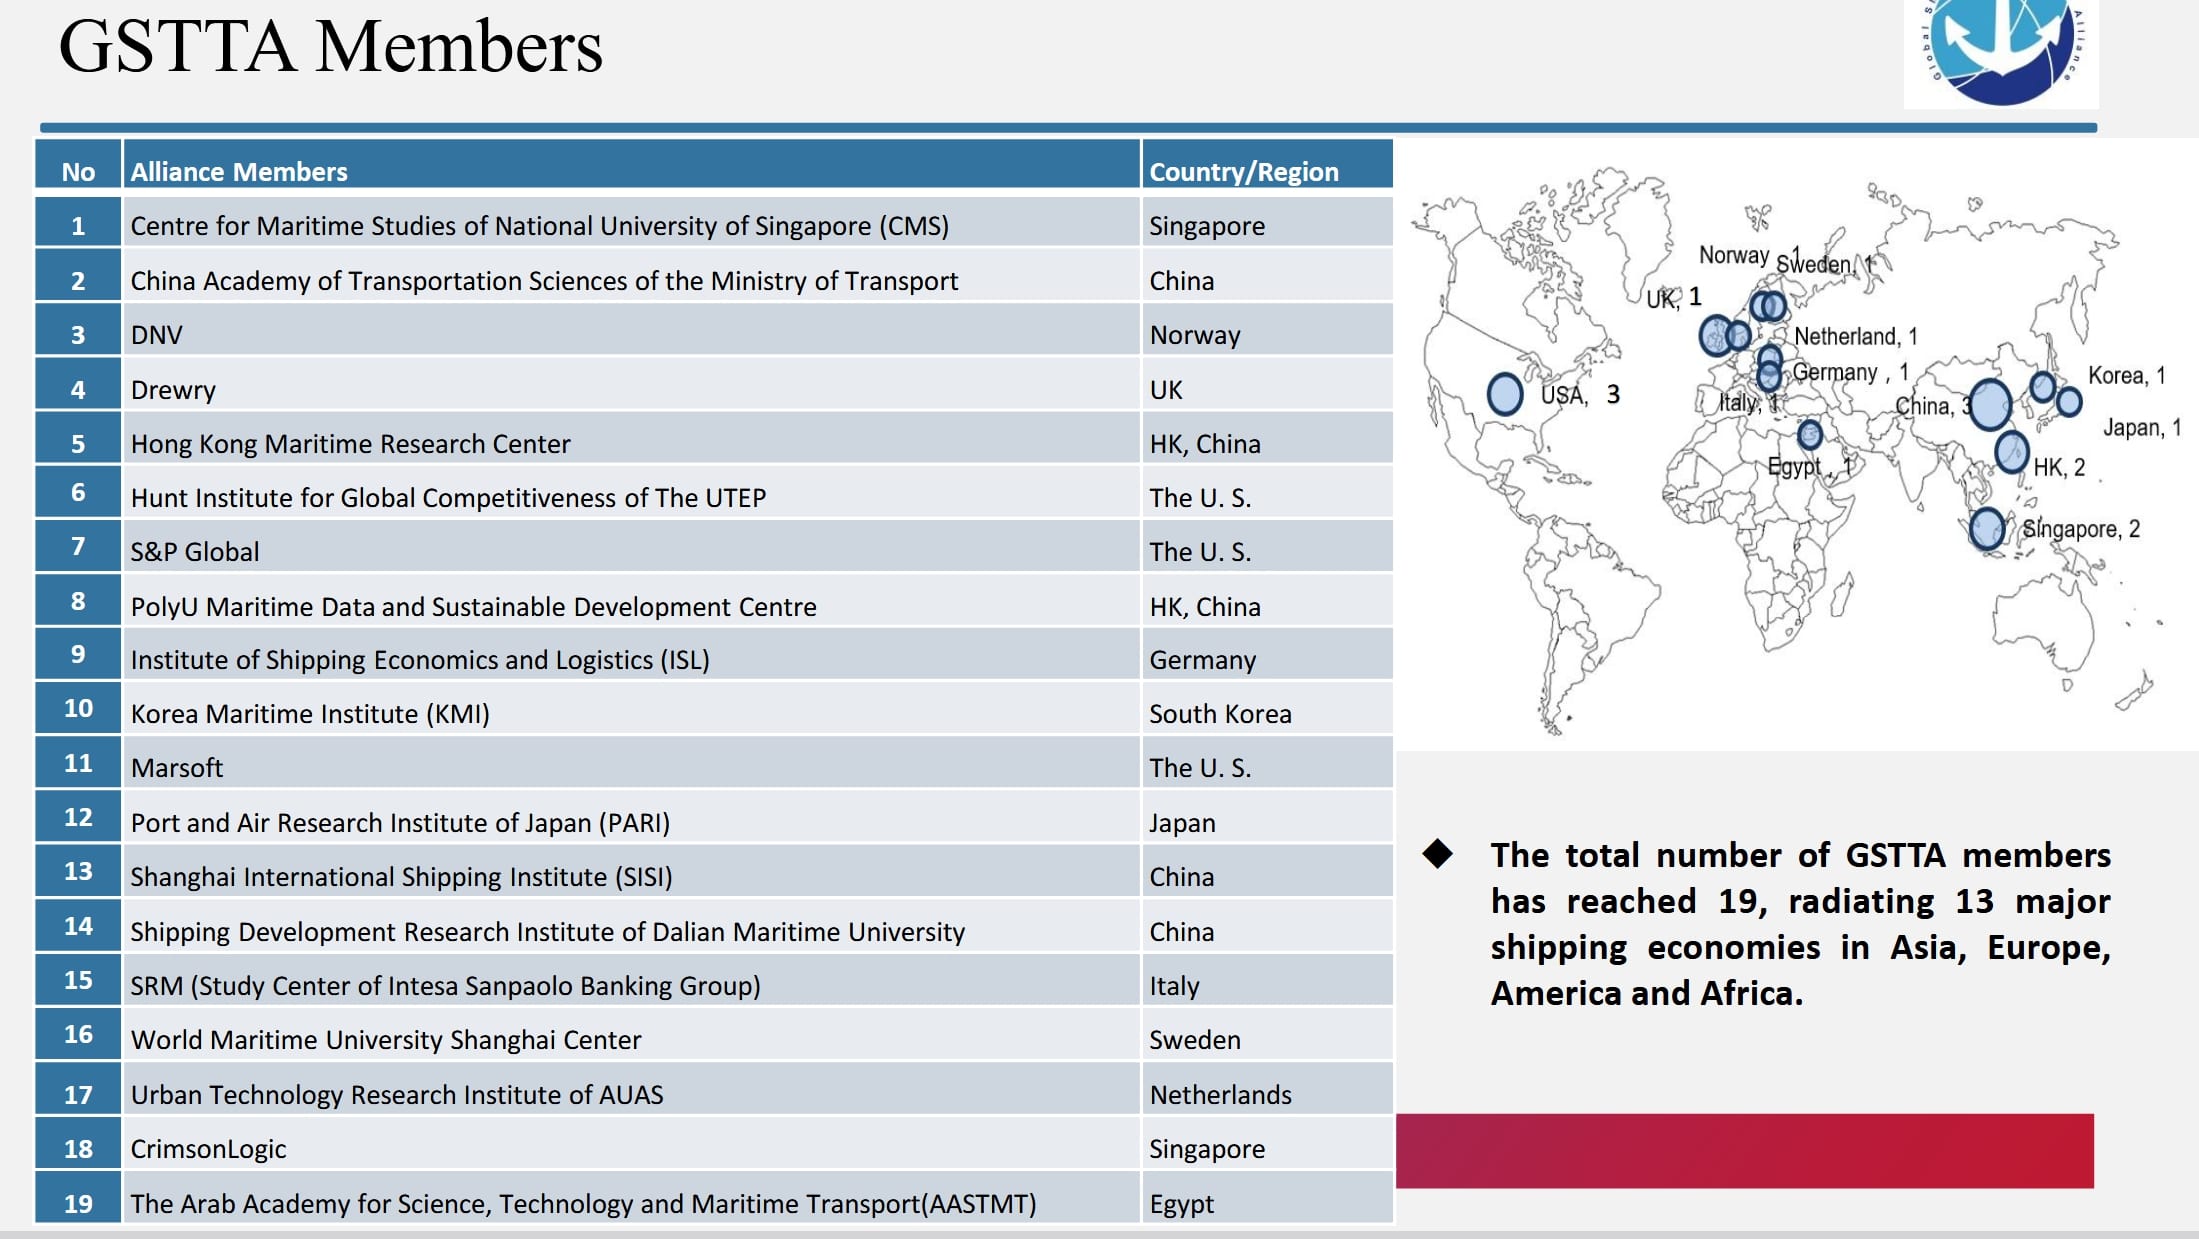Click the Japan bubble on the map
The height and width of the screenshot is (1239, 2199).
point(2069,402)
